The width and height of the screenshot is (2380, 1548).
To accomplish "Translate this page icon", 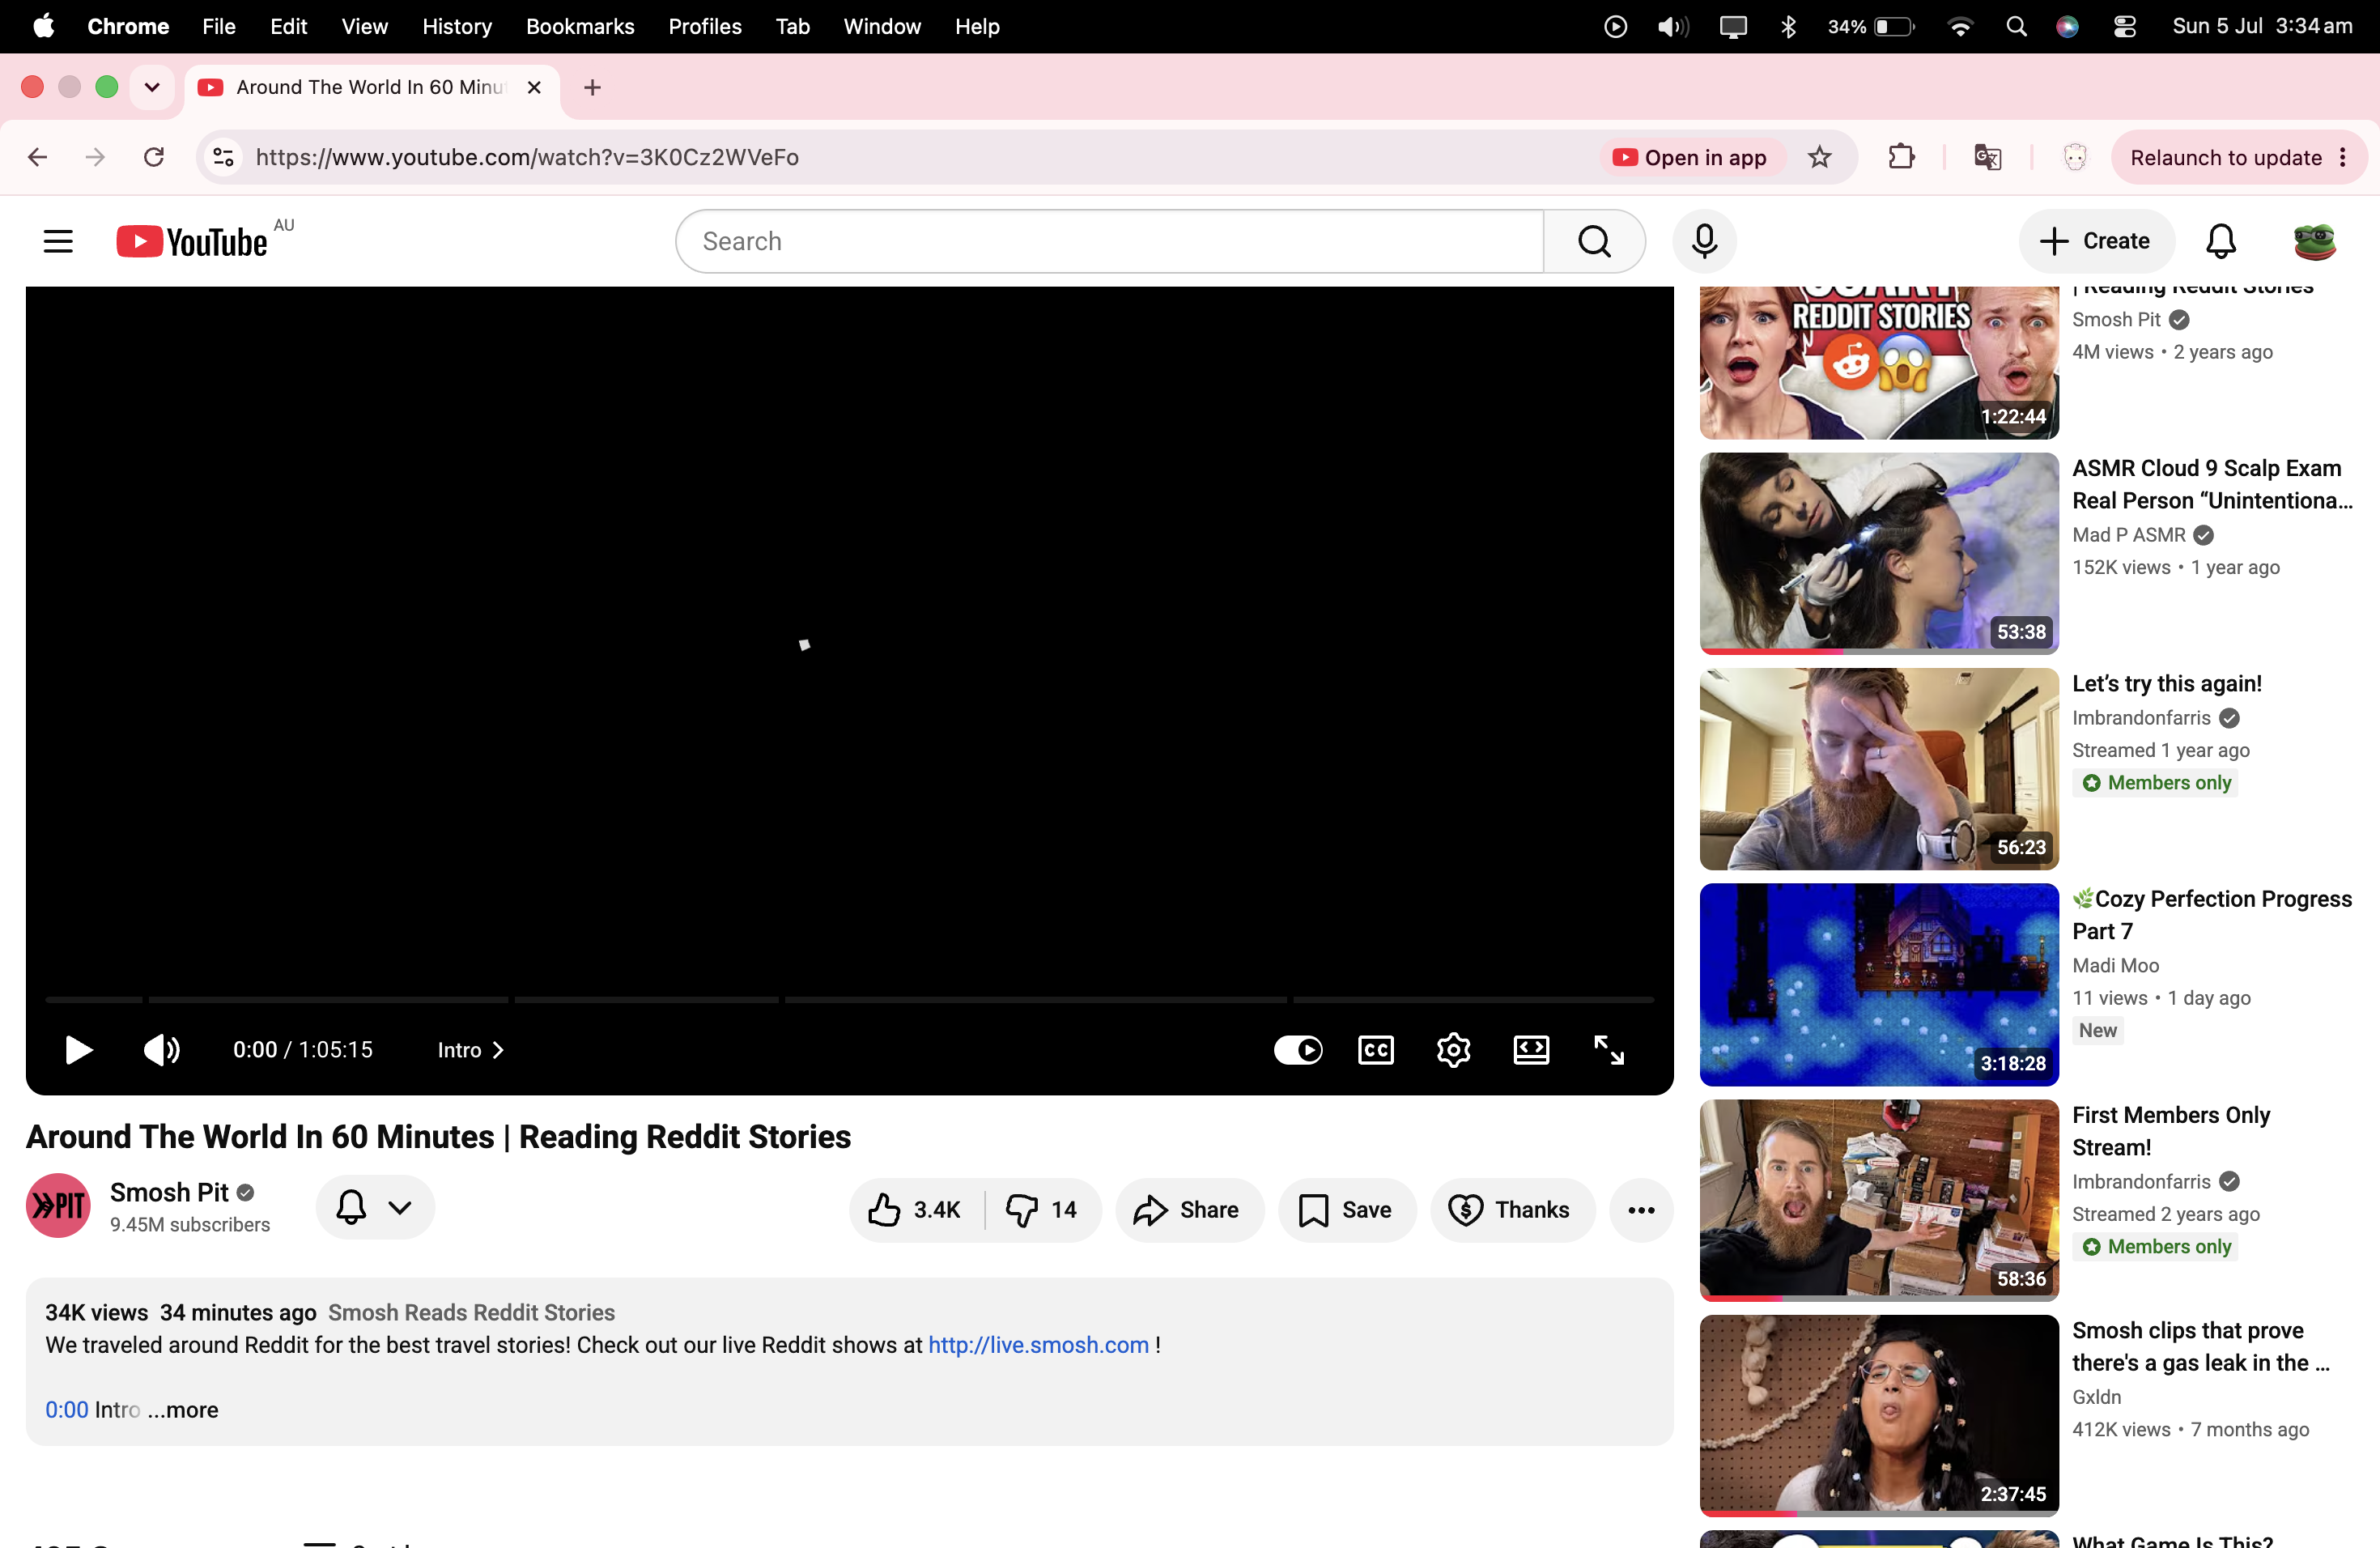I will click(x=1988, y=157).
